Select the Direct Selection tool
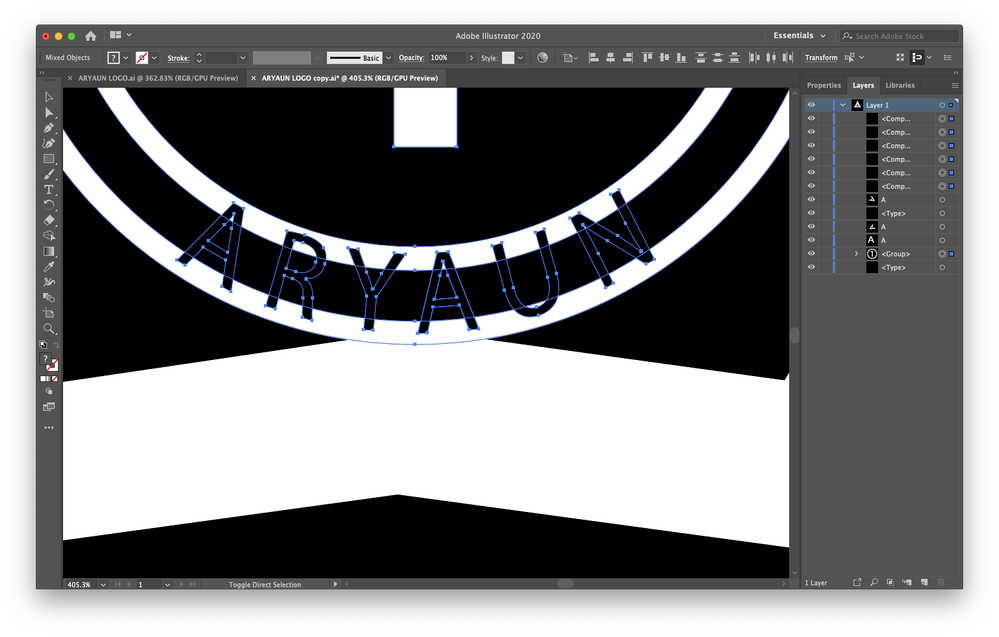The image size is (999, 637). [49, 113]
